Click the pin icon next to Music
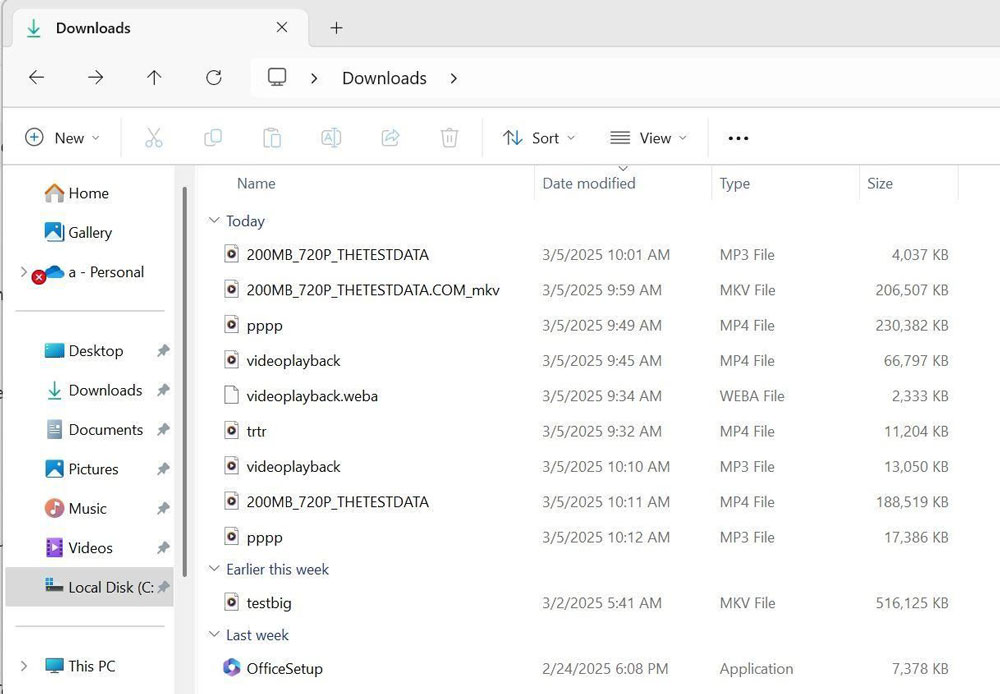The width and height of the screenshot is (1000, 694). click(x=163, y=508)
